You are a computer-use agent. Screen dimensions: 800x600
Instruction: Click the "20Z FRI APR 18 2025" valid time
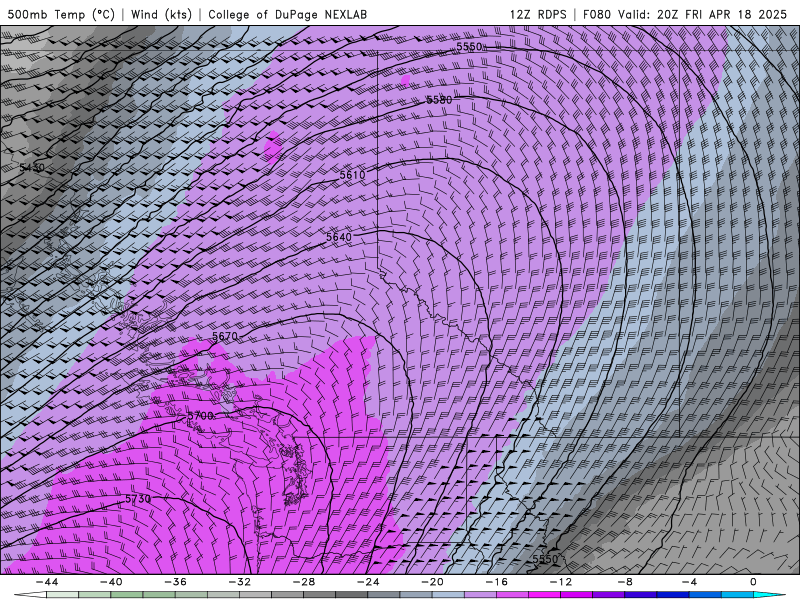pos(722,14)
